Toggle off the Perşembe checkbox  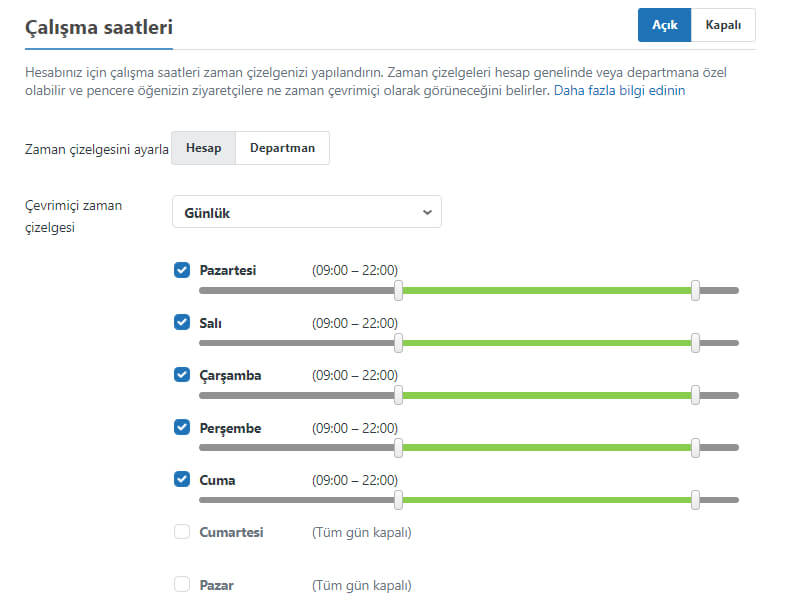click(x=182, y=427)
